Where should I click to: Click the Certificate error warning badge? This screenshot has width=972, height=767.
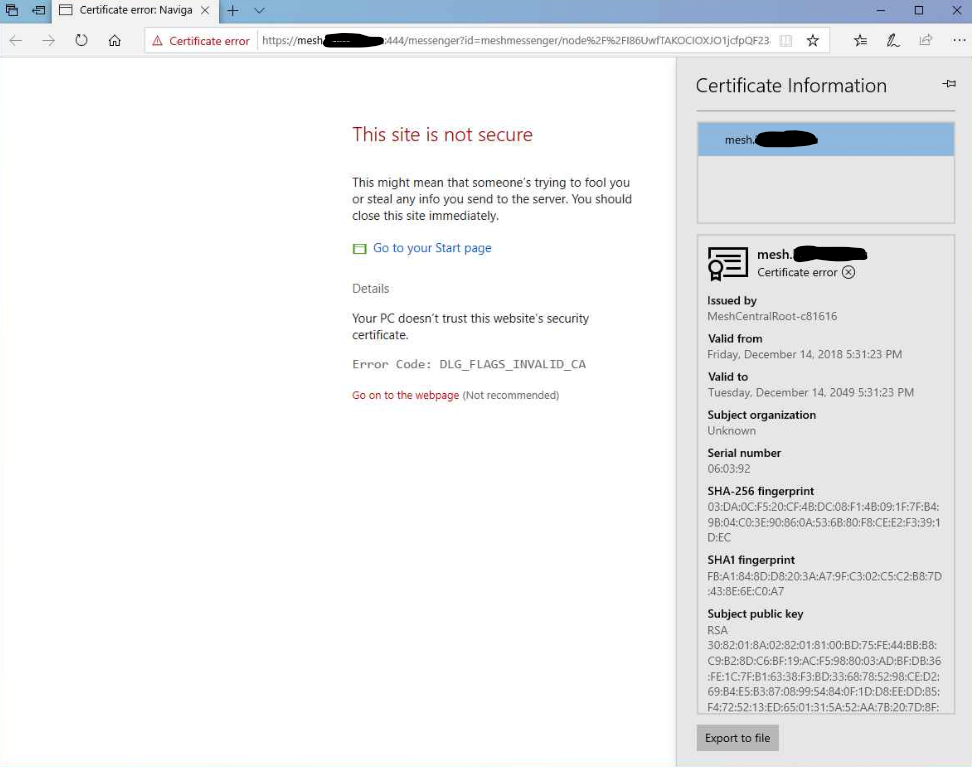[x=200, y=40]
